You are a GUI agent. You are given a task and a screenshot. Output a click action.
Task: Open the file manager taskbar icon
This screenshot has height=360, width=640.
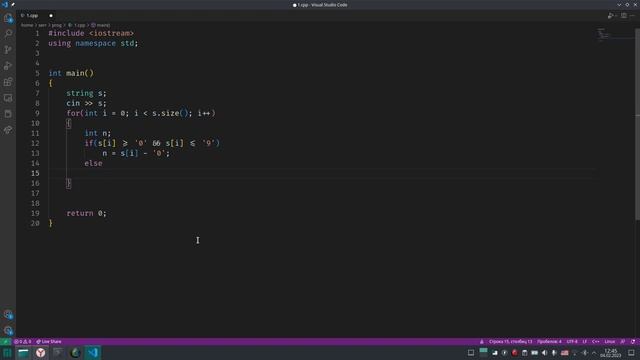point(23,353)
